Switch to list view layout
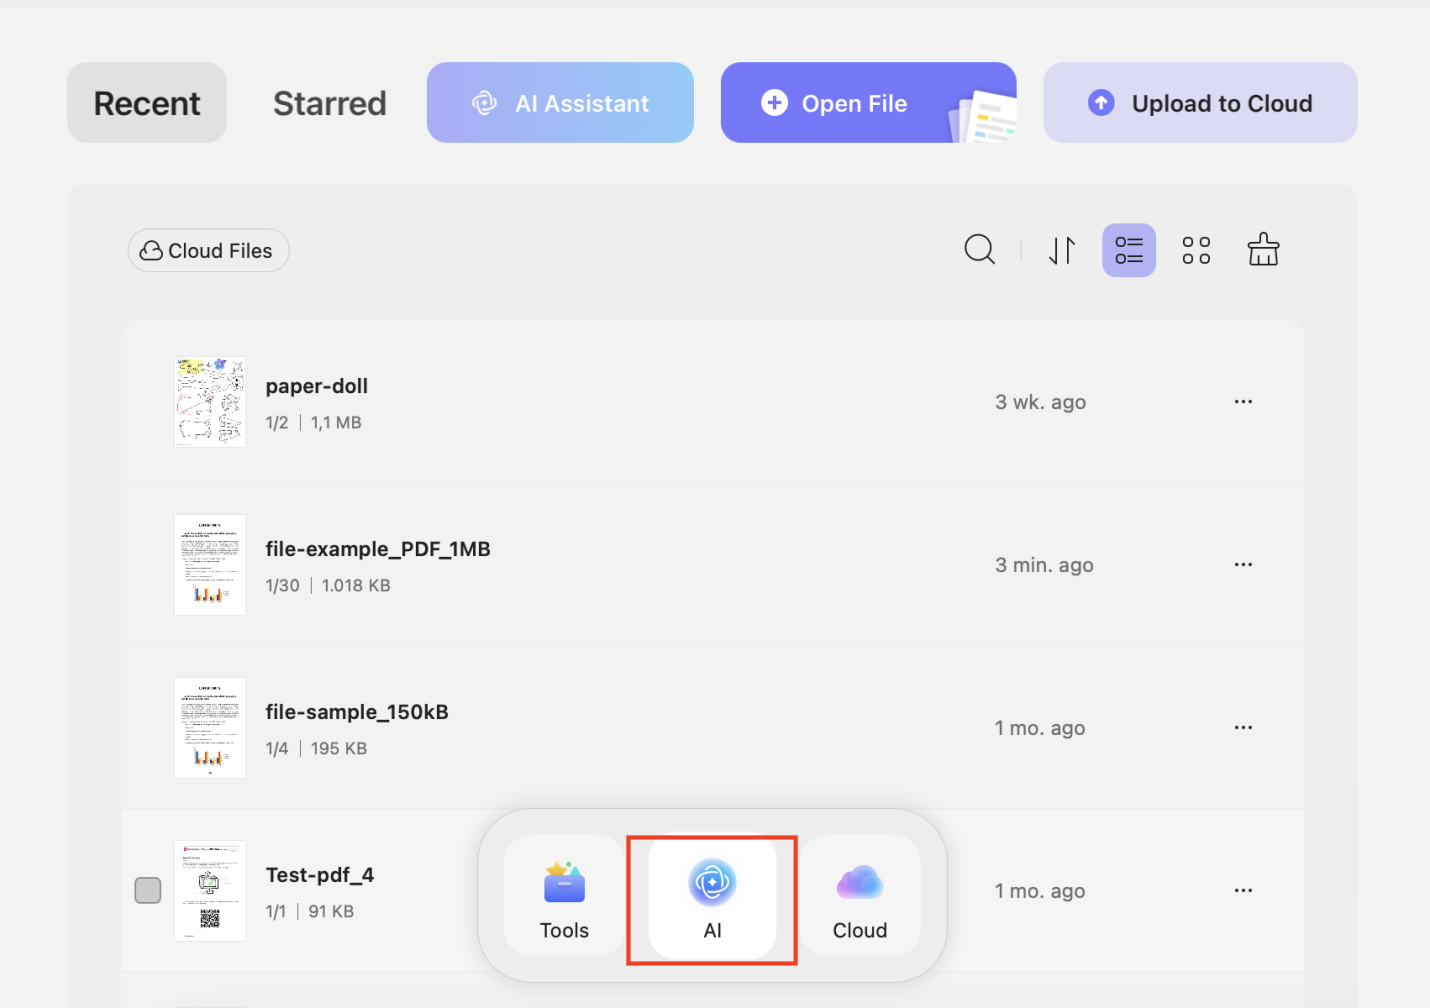 coord(1129,250)
